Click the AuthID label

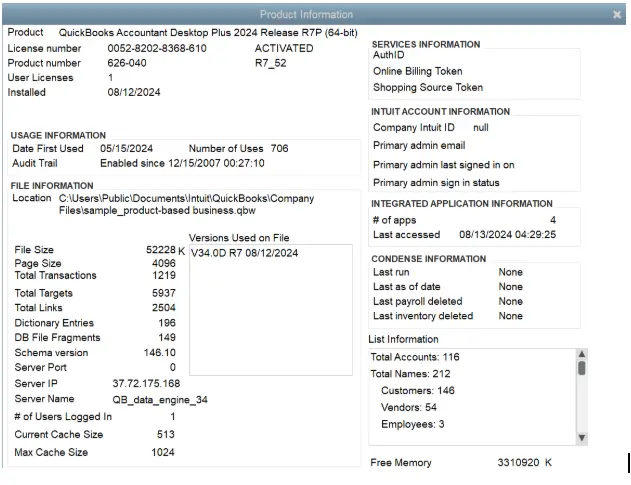coord(388,55)
